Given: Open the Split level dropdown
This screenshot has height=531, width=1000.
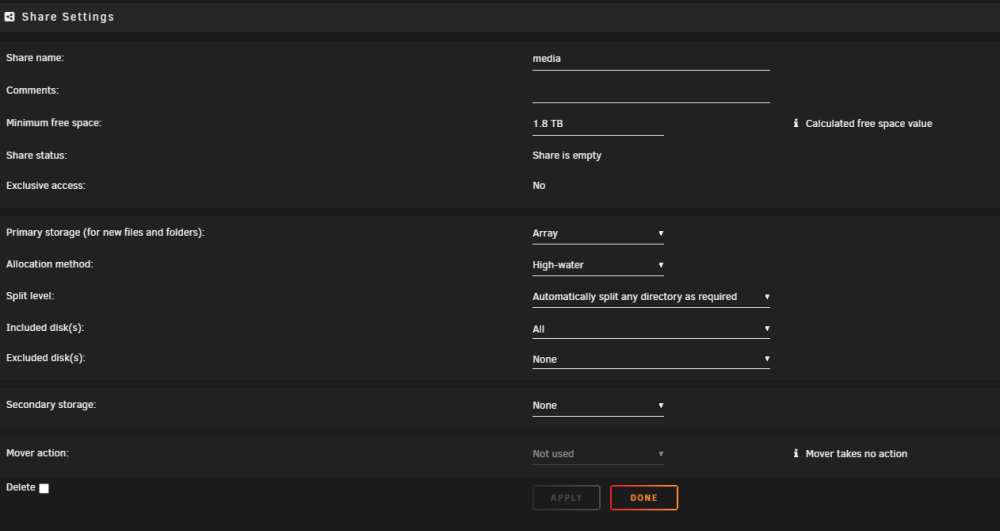Looking at the screenshot, I should pos(651,297).
